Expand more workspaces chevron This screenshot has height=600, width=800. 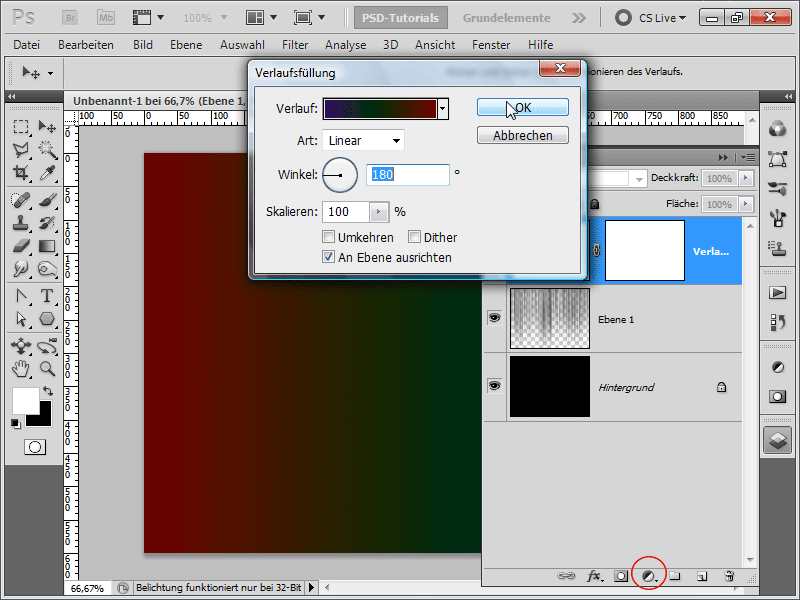pyautogui.click(x=579, y=18)
